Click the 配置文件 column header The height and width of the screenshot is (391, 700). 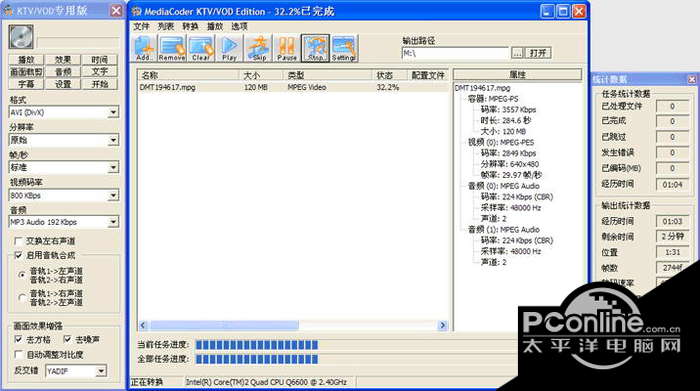pos(428,75)
